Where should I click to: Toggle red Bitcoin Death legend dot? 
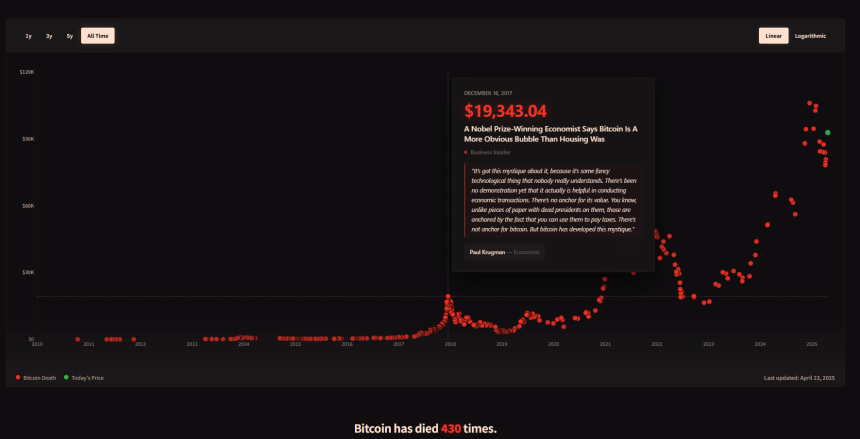point(18,377)
